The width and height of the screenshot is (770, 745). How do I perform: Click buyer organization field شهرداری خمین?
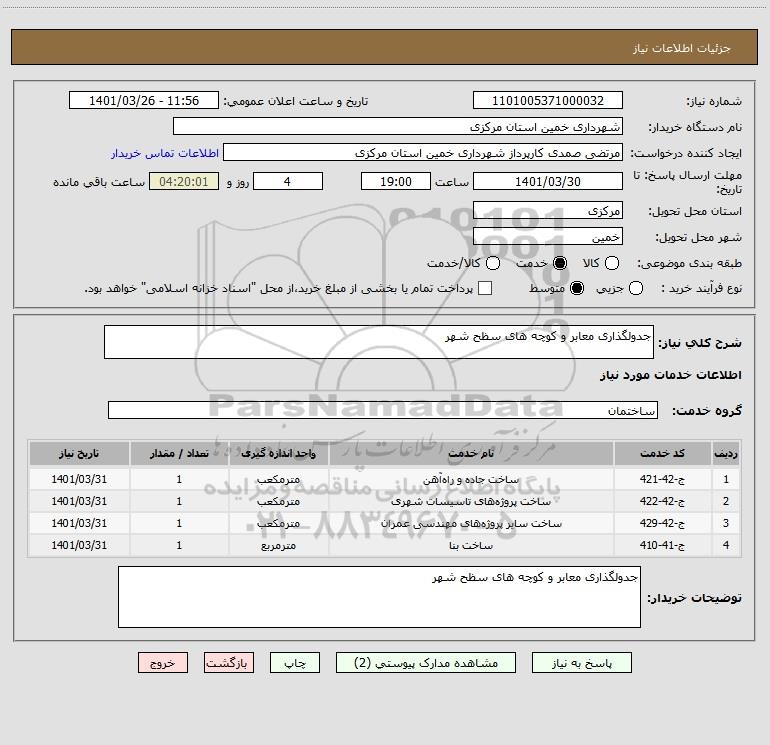point(398,126)
